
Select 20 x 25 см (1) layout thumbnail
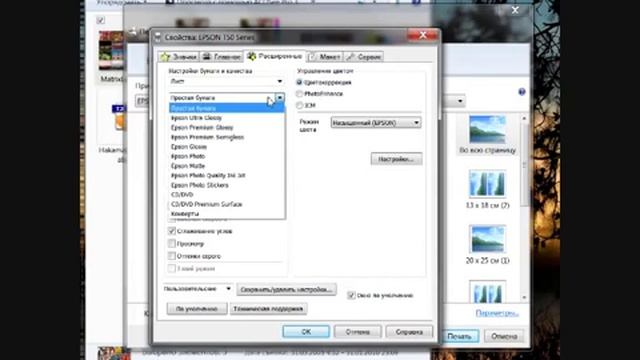(x=487, y=244)
